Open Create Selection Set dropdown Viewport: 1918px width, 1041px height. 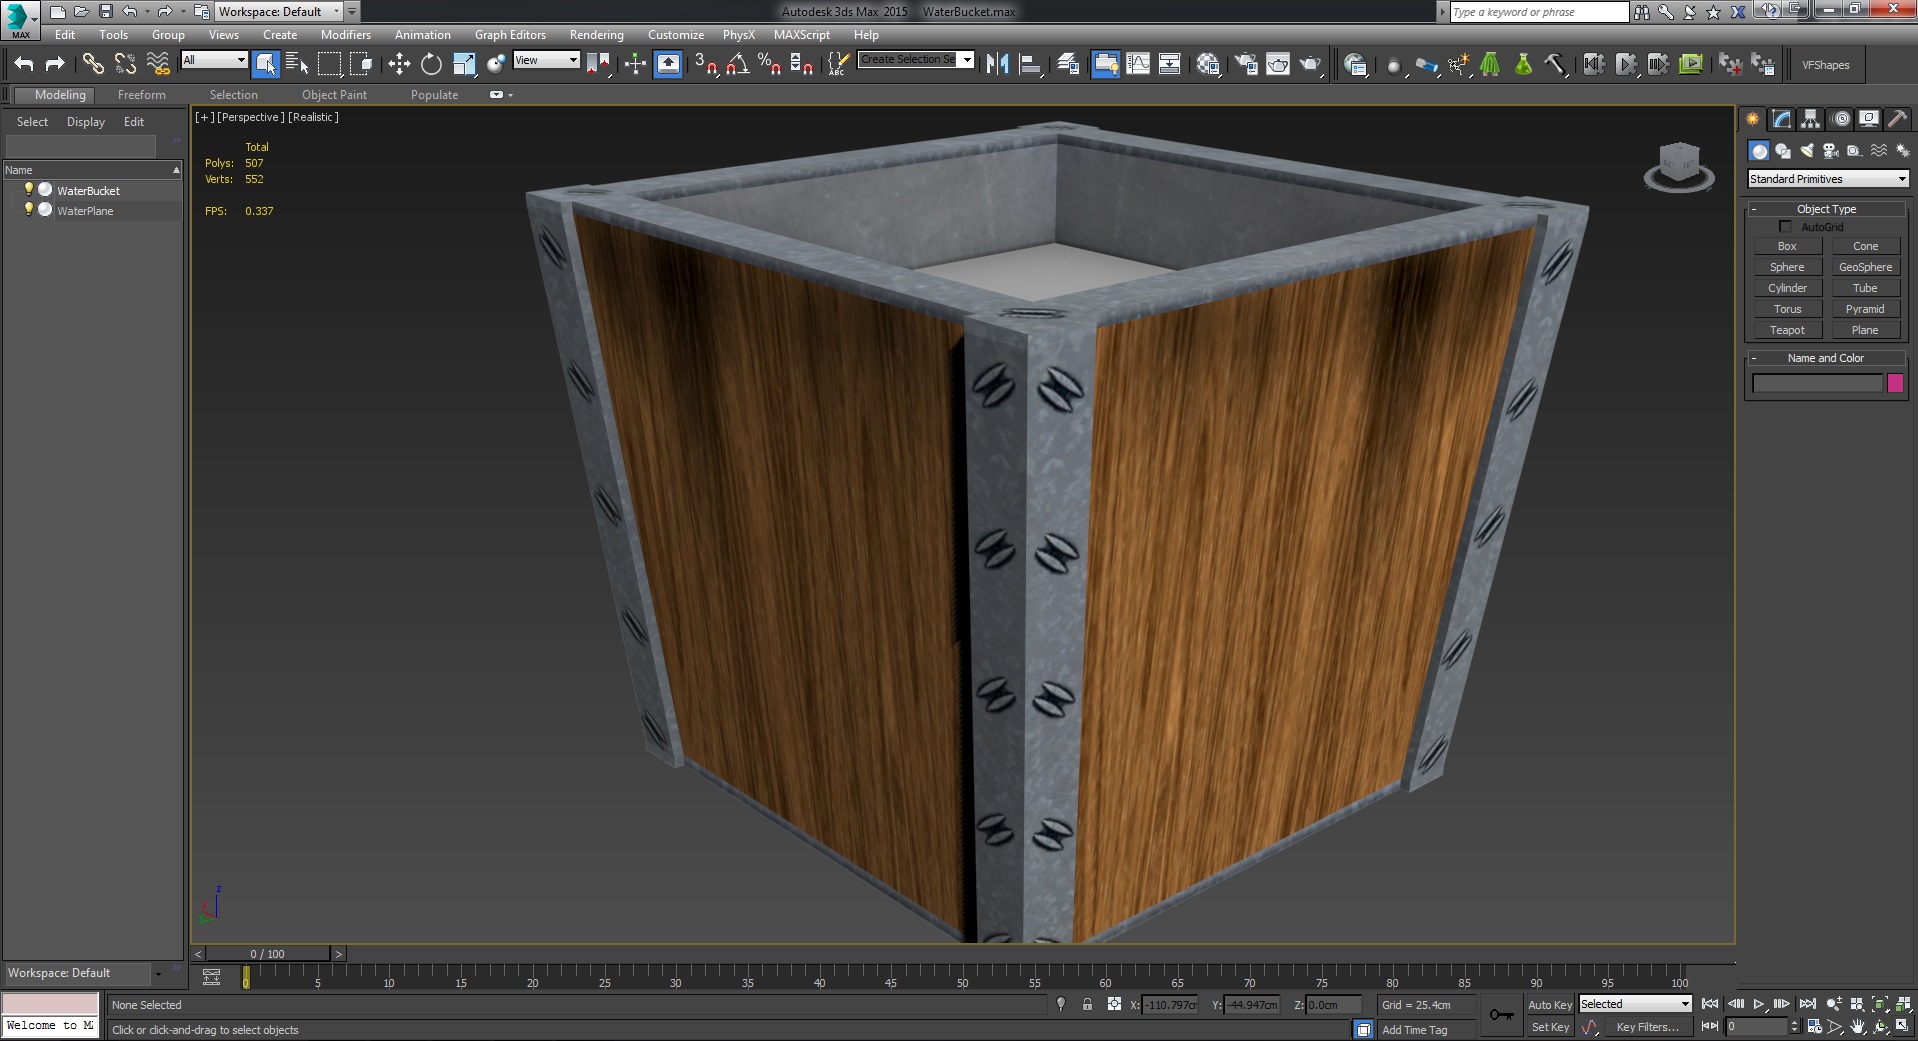[915, 60]
